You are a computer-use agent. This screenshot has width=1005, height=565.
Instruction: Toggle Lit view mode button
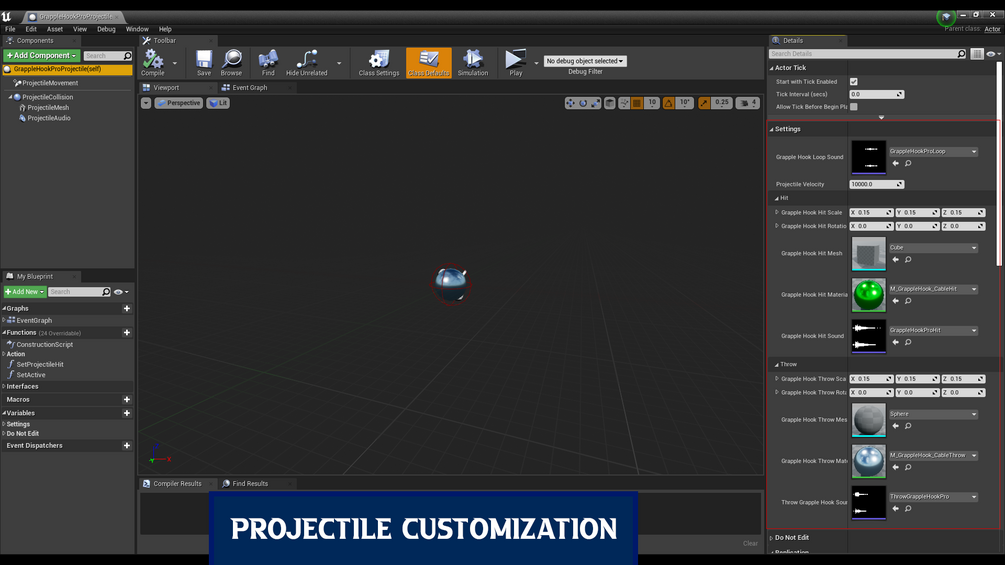coord(219,103)
